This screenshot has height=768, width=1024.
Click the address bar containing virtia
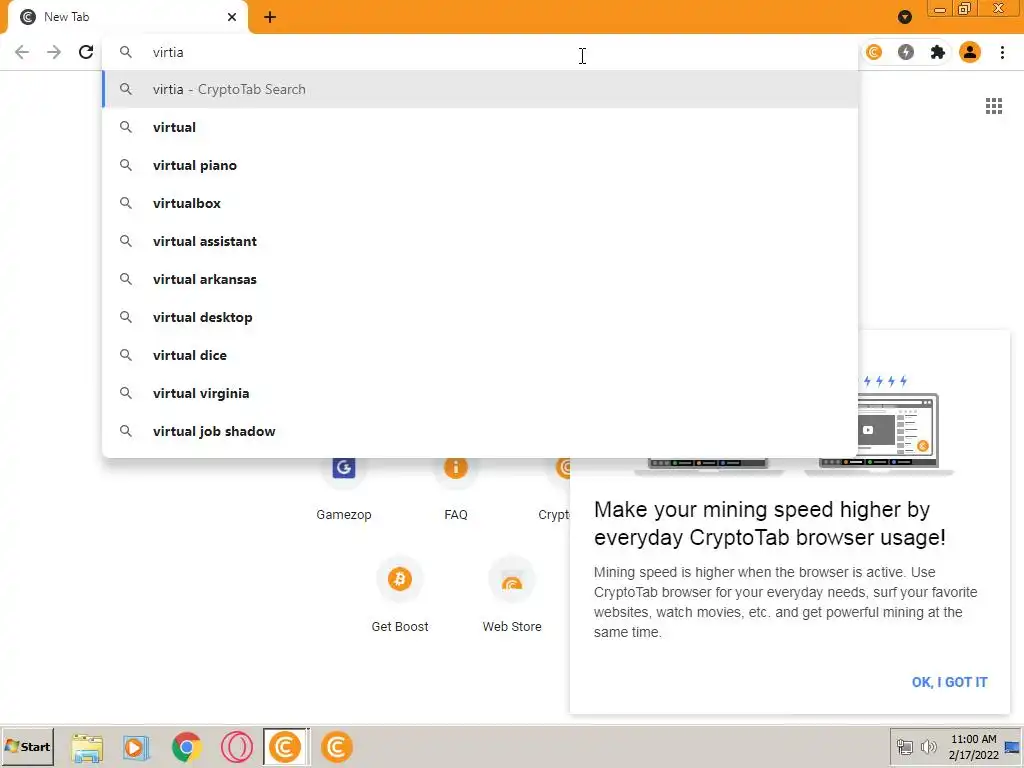click(x=480, y=52)
